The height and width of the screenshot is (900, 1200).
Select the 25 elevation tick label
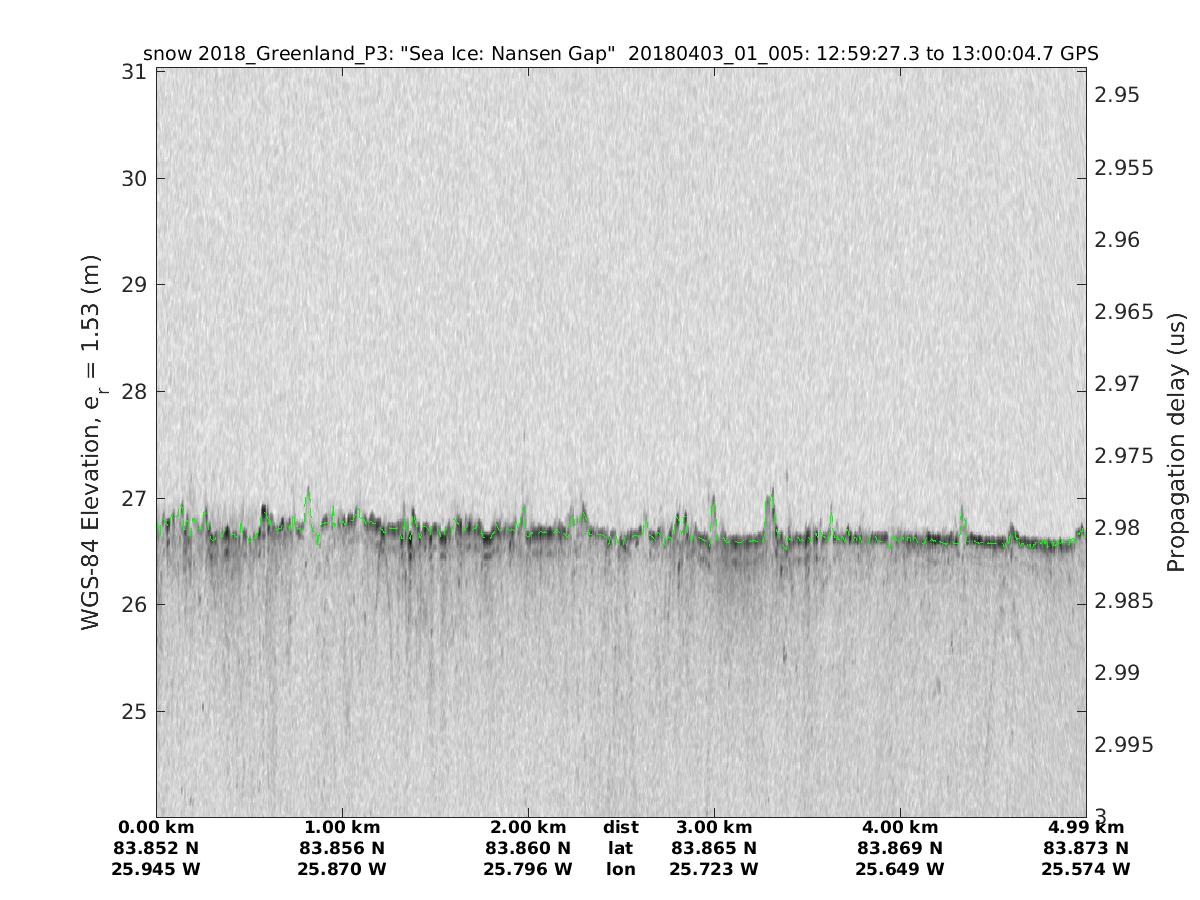pos(134,711)
